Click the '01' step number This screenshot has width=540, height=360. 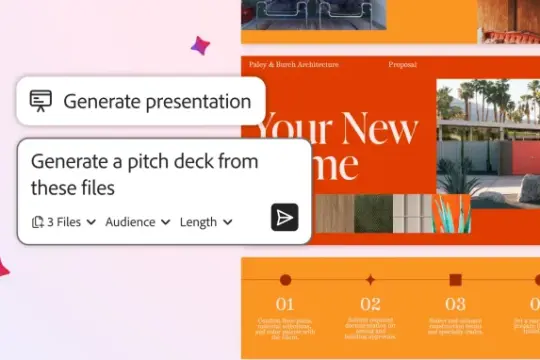click(x=285, y=304)
